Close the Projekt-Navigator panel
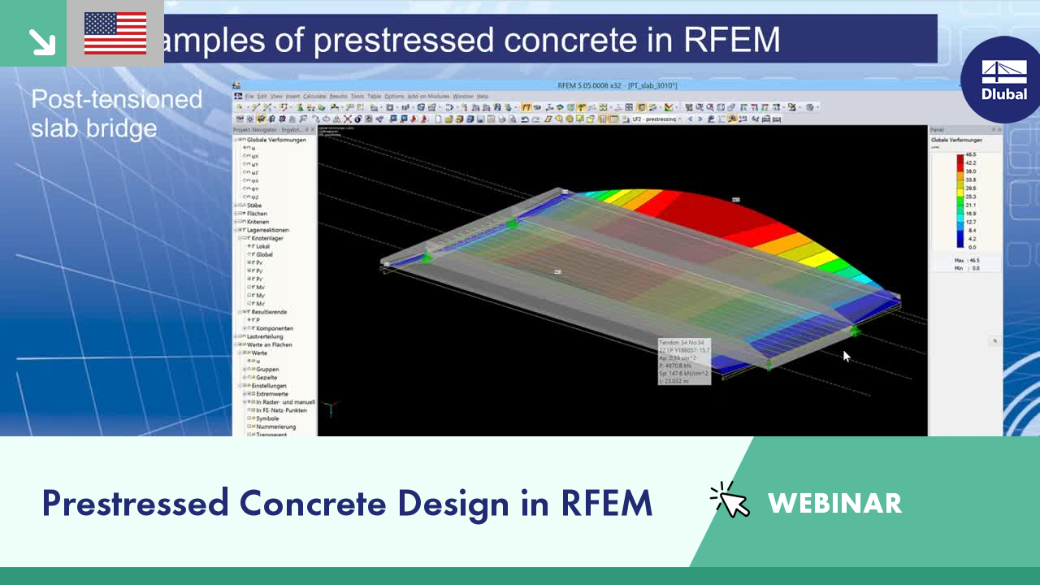 tap(313, 130)
